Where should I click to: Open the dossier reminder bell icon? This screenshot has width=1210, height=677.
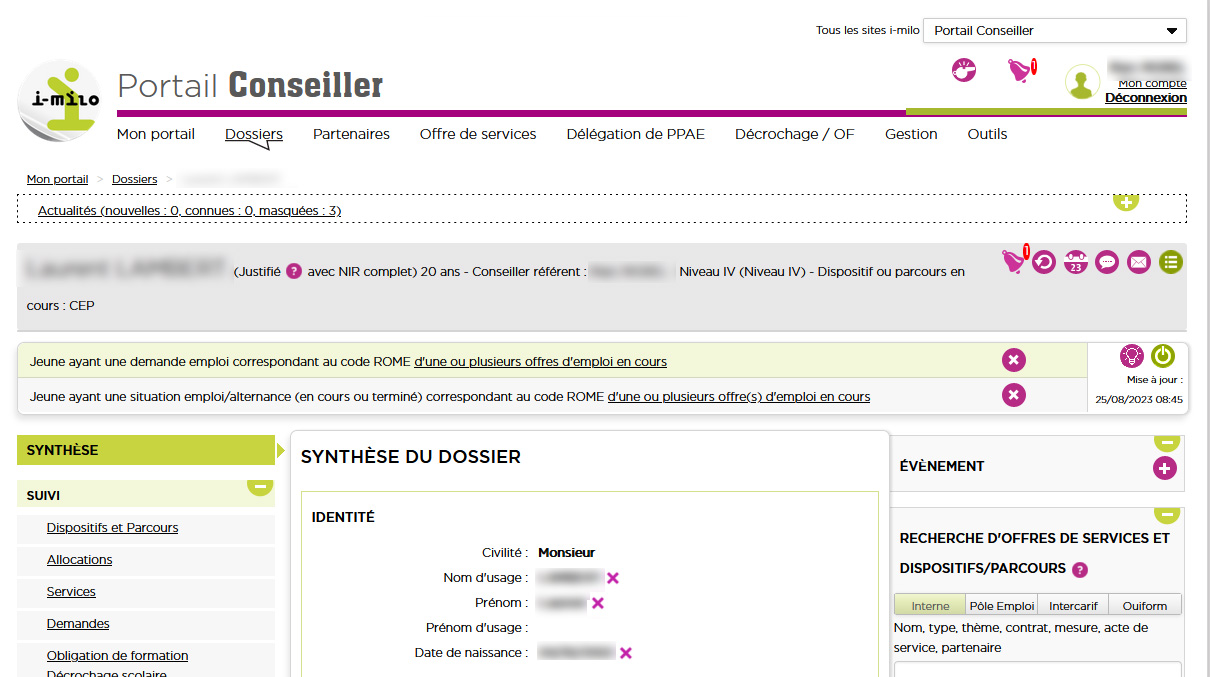(1014, 261)
